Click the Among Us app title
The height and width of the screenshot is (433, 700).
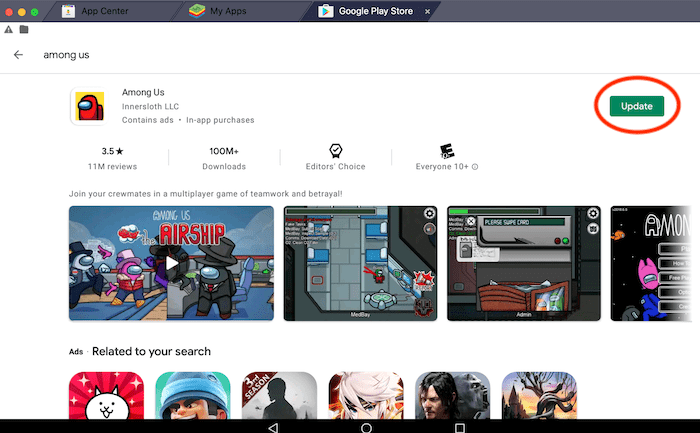pyautogui.click(x=143, y=92)
